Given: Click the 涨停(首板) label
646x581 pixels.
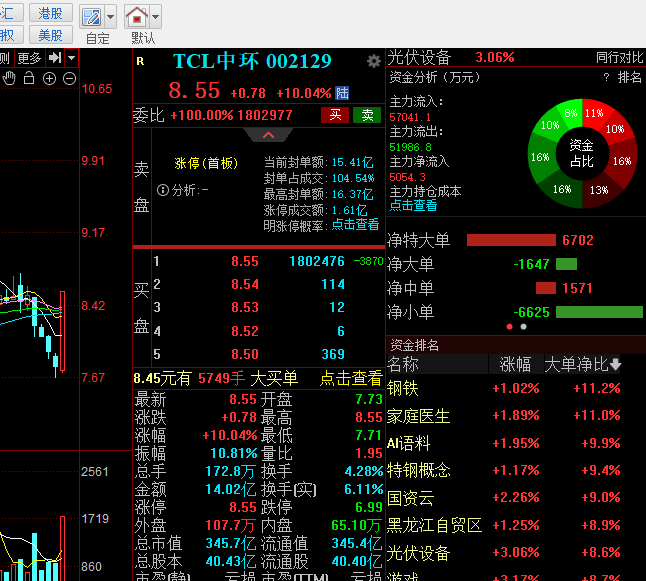Looking at the screenshot, I should pos(206,163).
